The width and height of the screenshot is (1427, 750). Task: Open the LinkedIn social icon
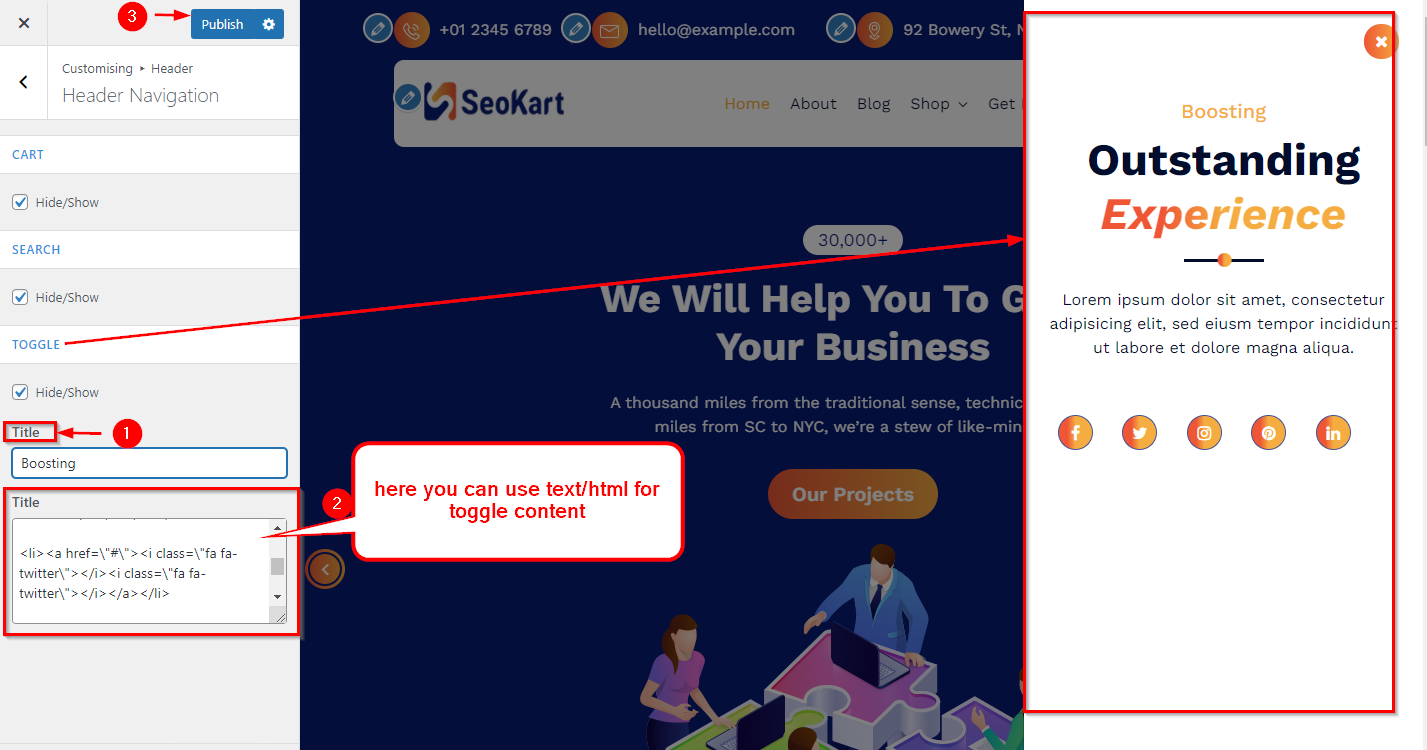[x=1333, y=433]
